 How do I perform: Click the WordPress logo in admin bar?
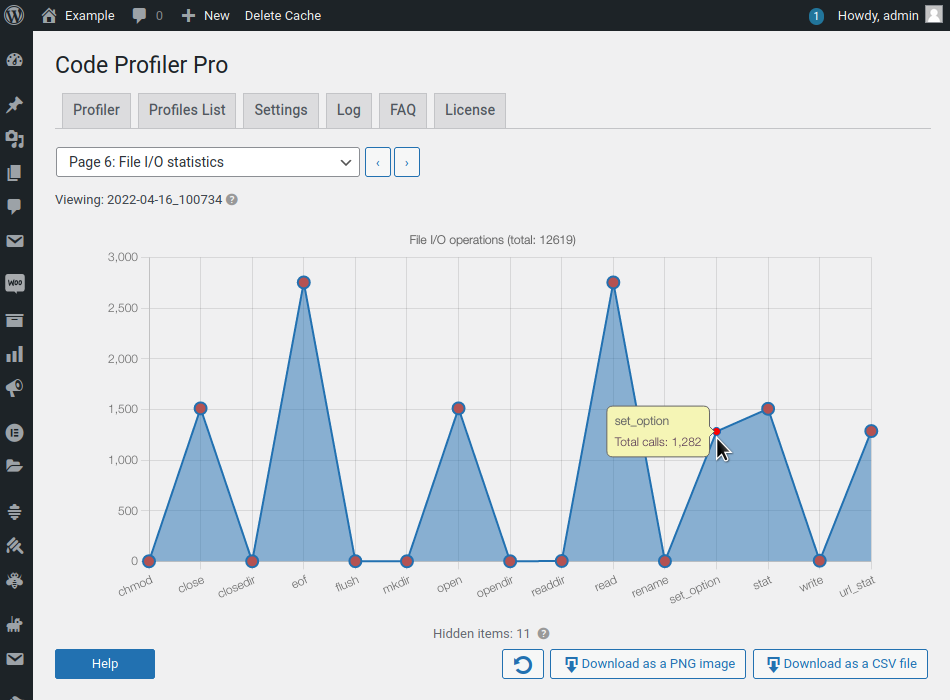tap(15, 15)
